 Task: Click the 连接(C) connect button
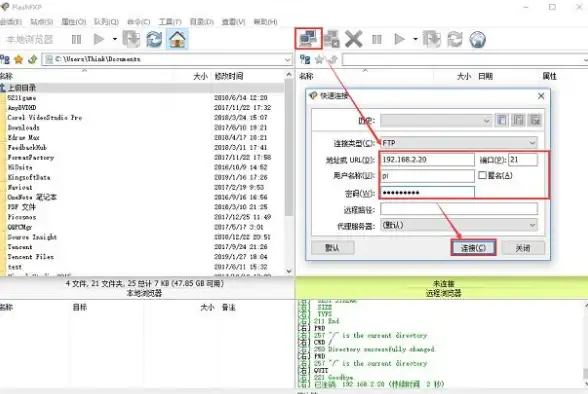[473, 248]
